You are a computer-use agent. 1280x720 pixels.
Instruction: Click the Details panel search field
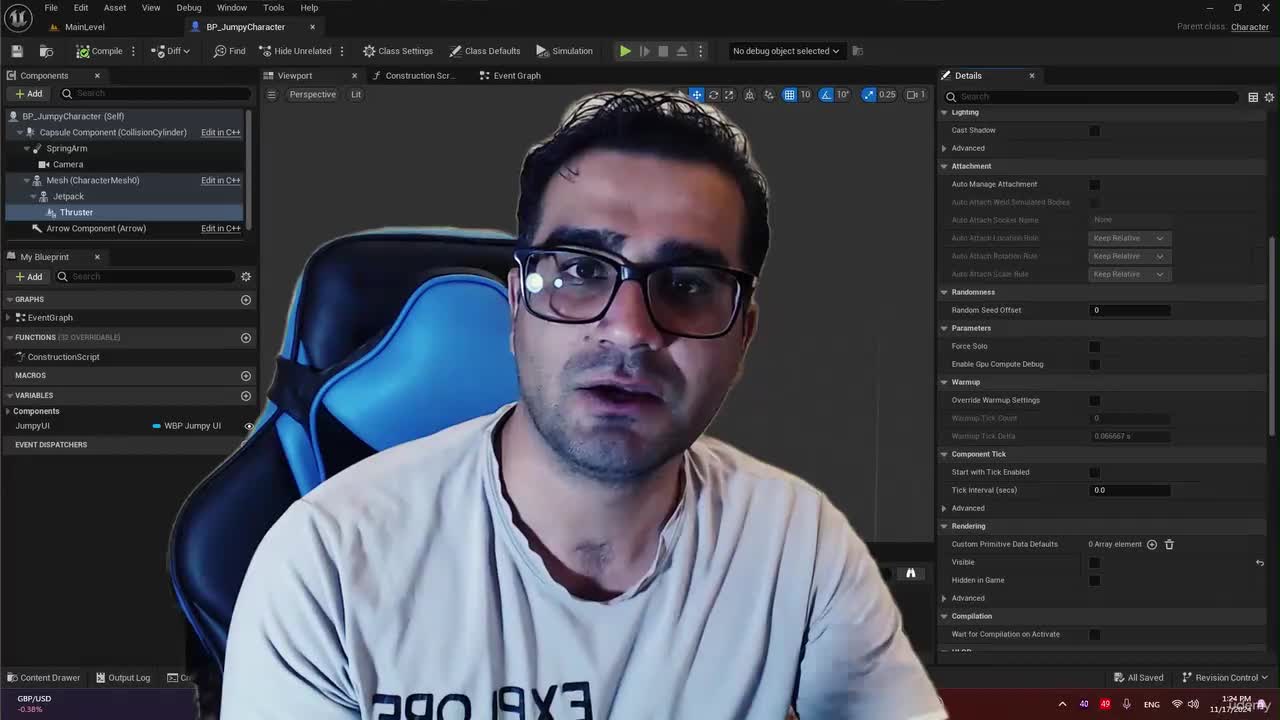click(x=1092, y=97)
